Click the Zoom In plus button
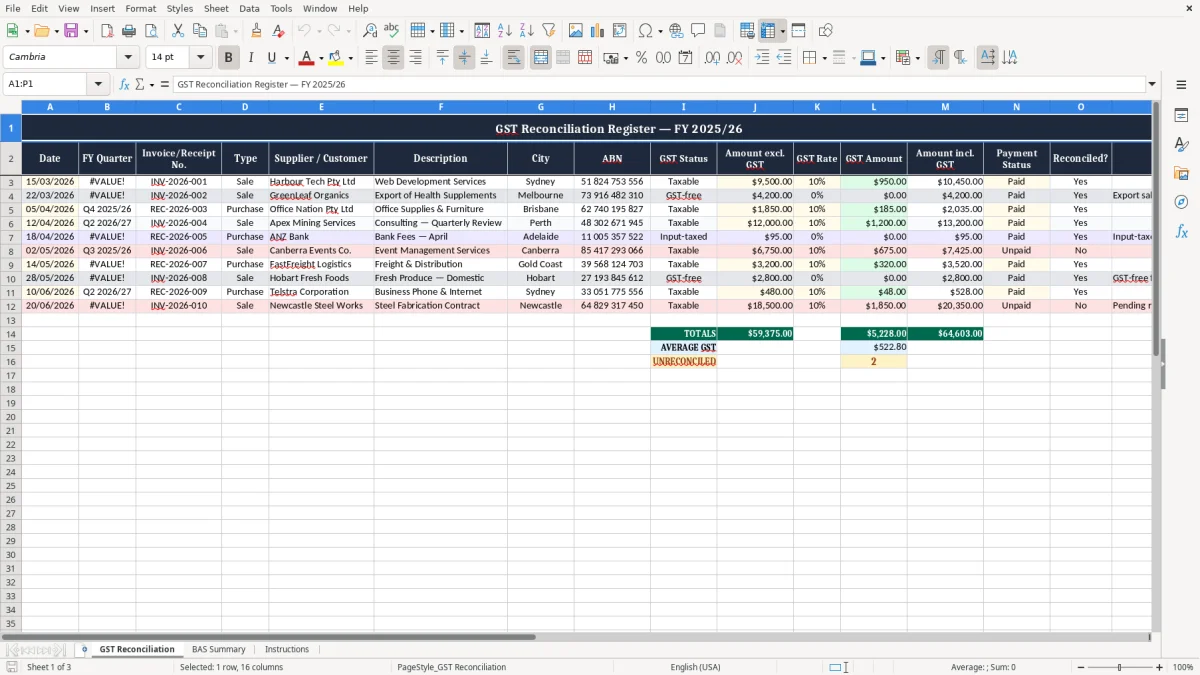 [1160, 667]
